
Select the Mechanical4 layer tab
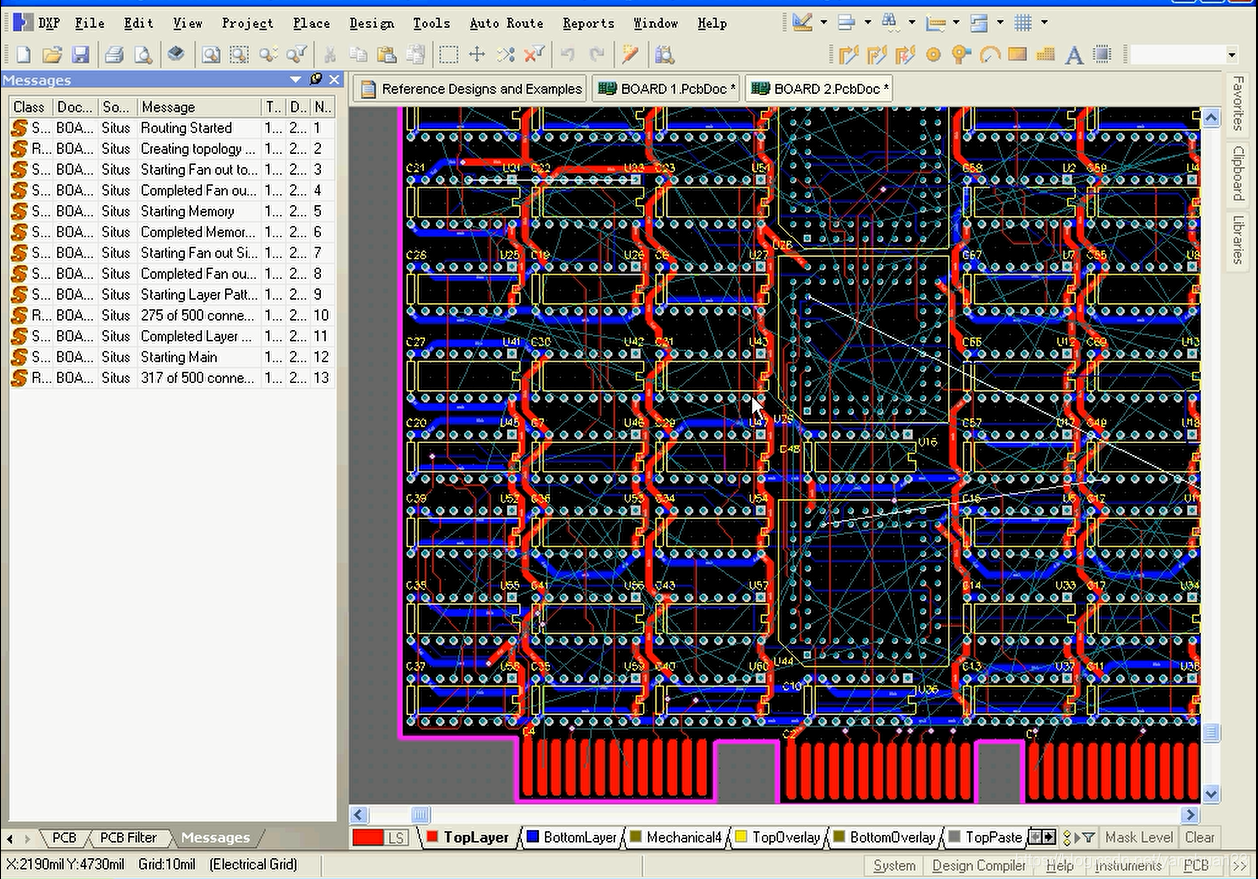click(x=676, y=837)
